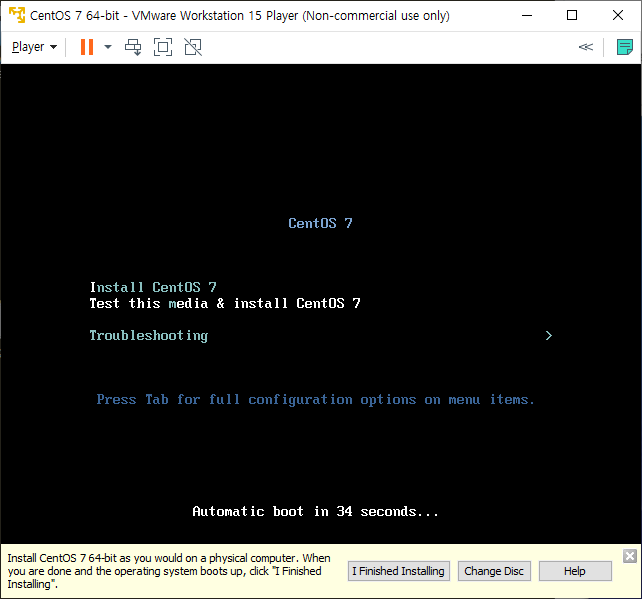Select Install CentOS 7 boot option
642x599 pixels.
(x=153, y=287)
